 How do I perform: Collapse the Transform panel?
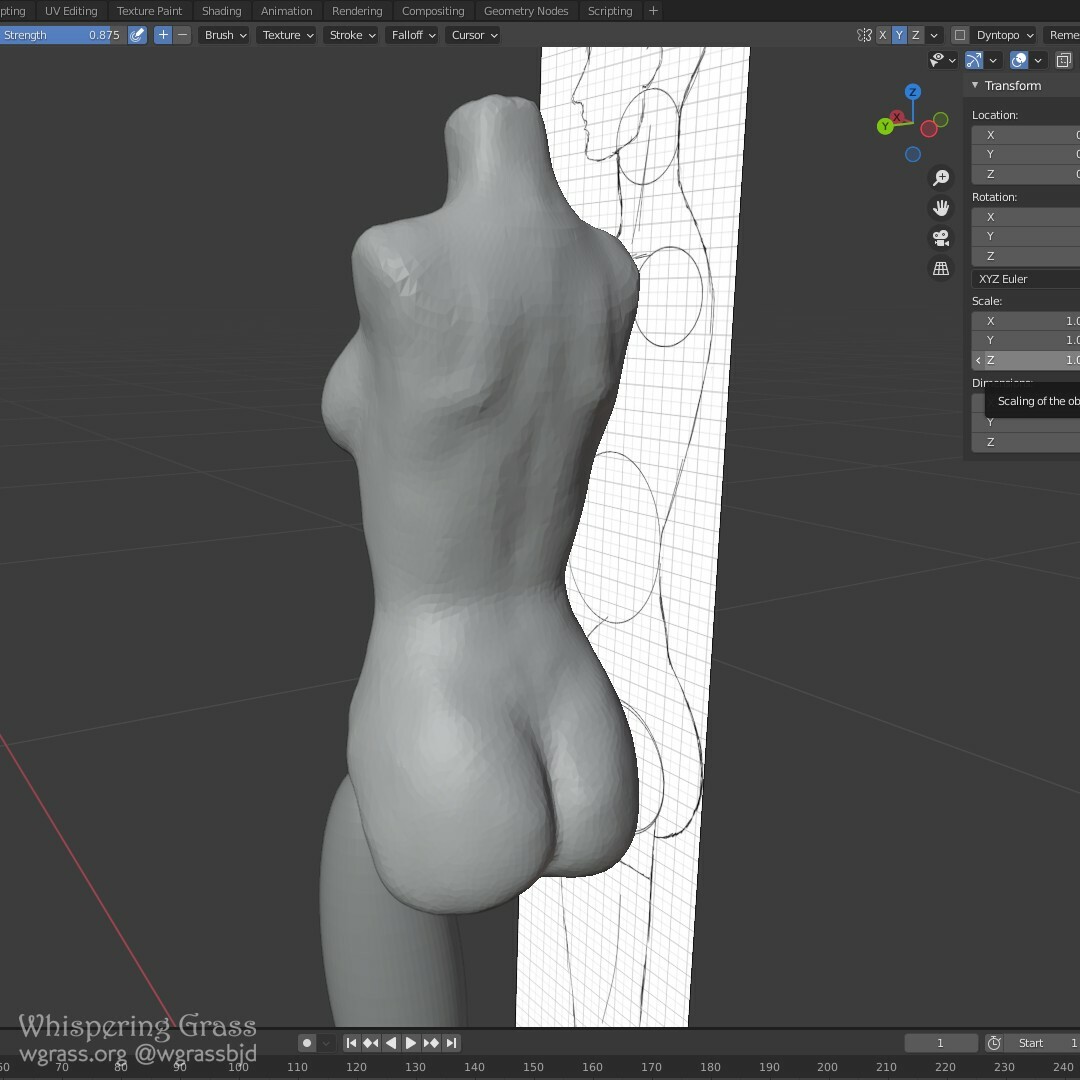pyautogui.click(x=975, y=85)
